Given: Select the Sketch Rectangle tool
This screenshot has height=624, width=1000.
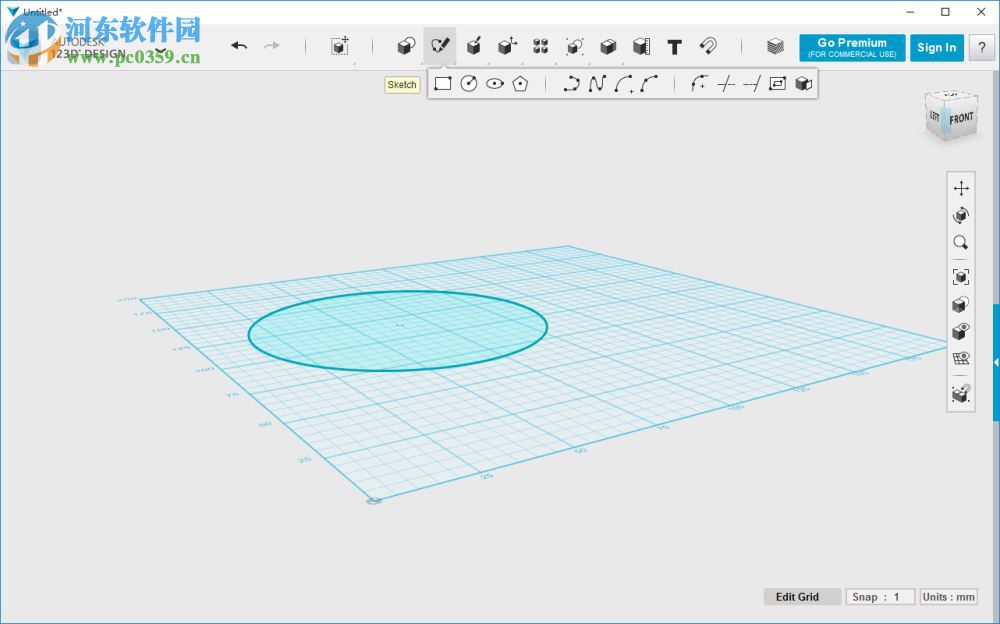Looking at the screenshot, I should (443, 84).
